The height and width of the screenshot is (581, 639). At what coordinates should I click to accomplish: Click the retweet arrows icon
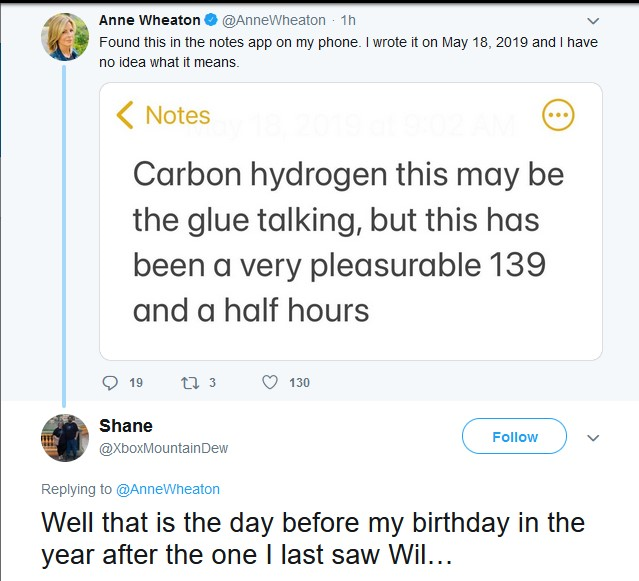[188, 382]
